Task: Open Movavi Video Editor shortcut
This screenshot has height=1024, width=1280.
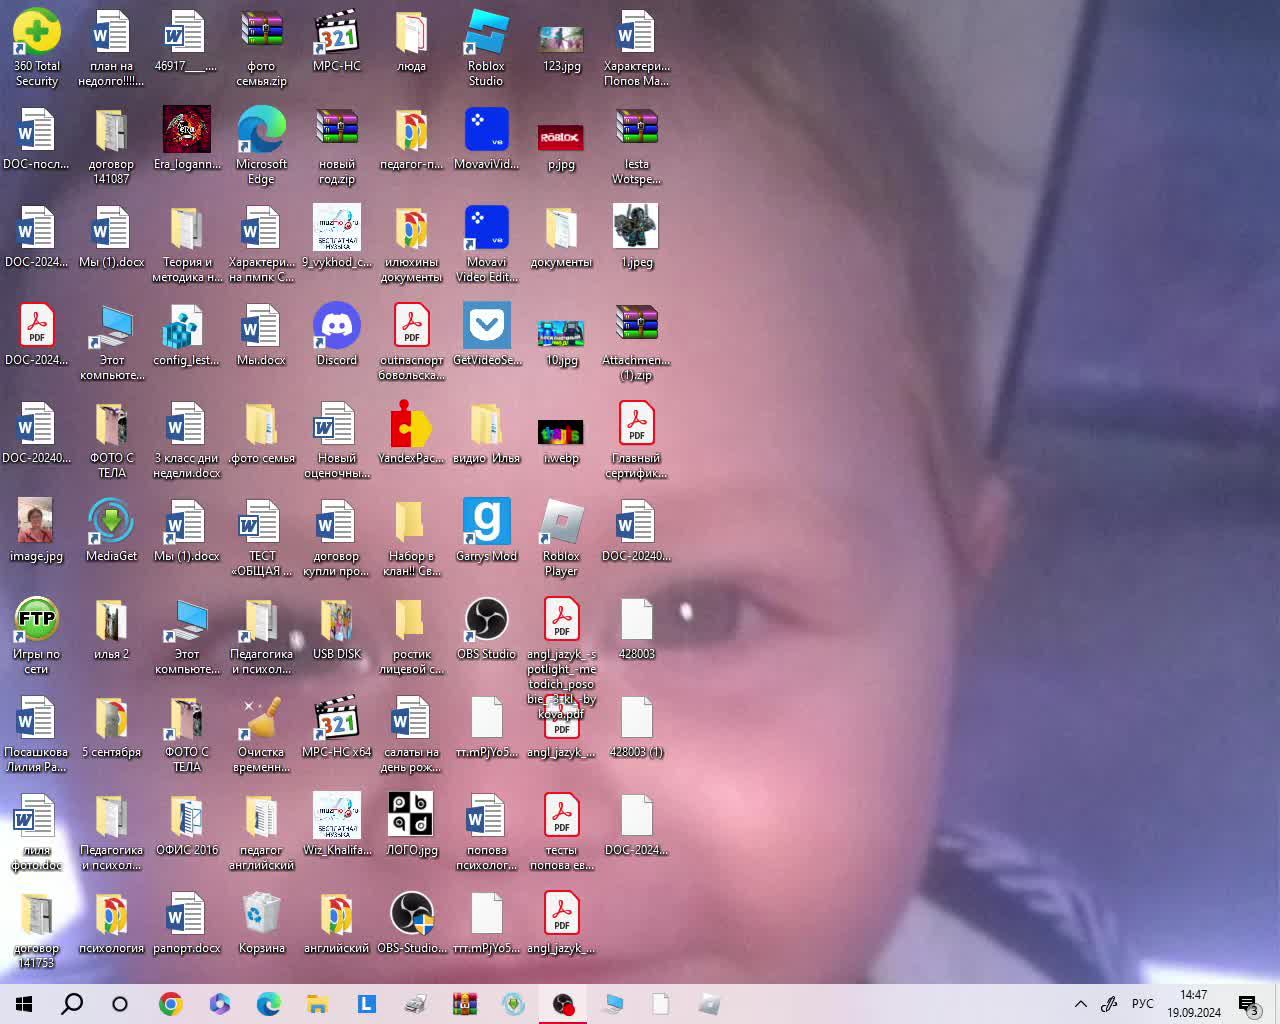Action: tap(486, 243)
